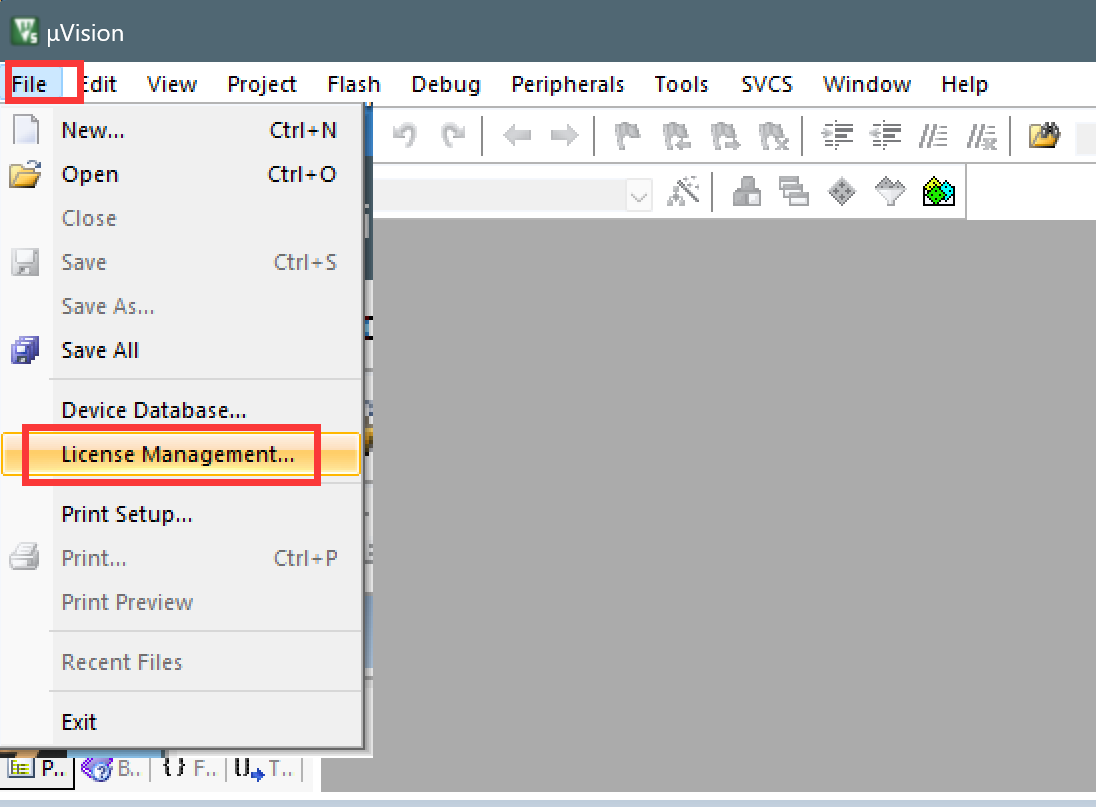This screenshot has height=807, width=1096.
Task: Open the Help menu
Action: point(965,85)
